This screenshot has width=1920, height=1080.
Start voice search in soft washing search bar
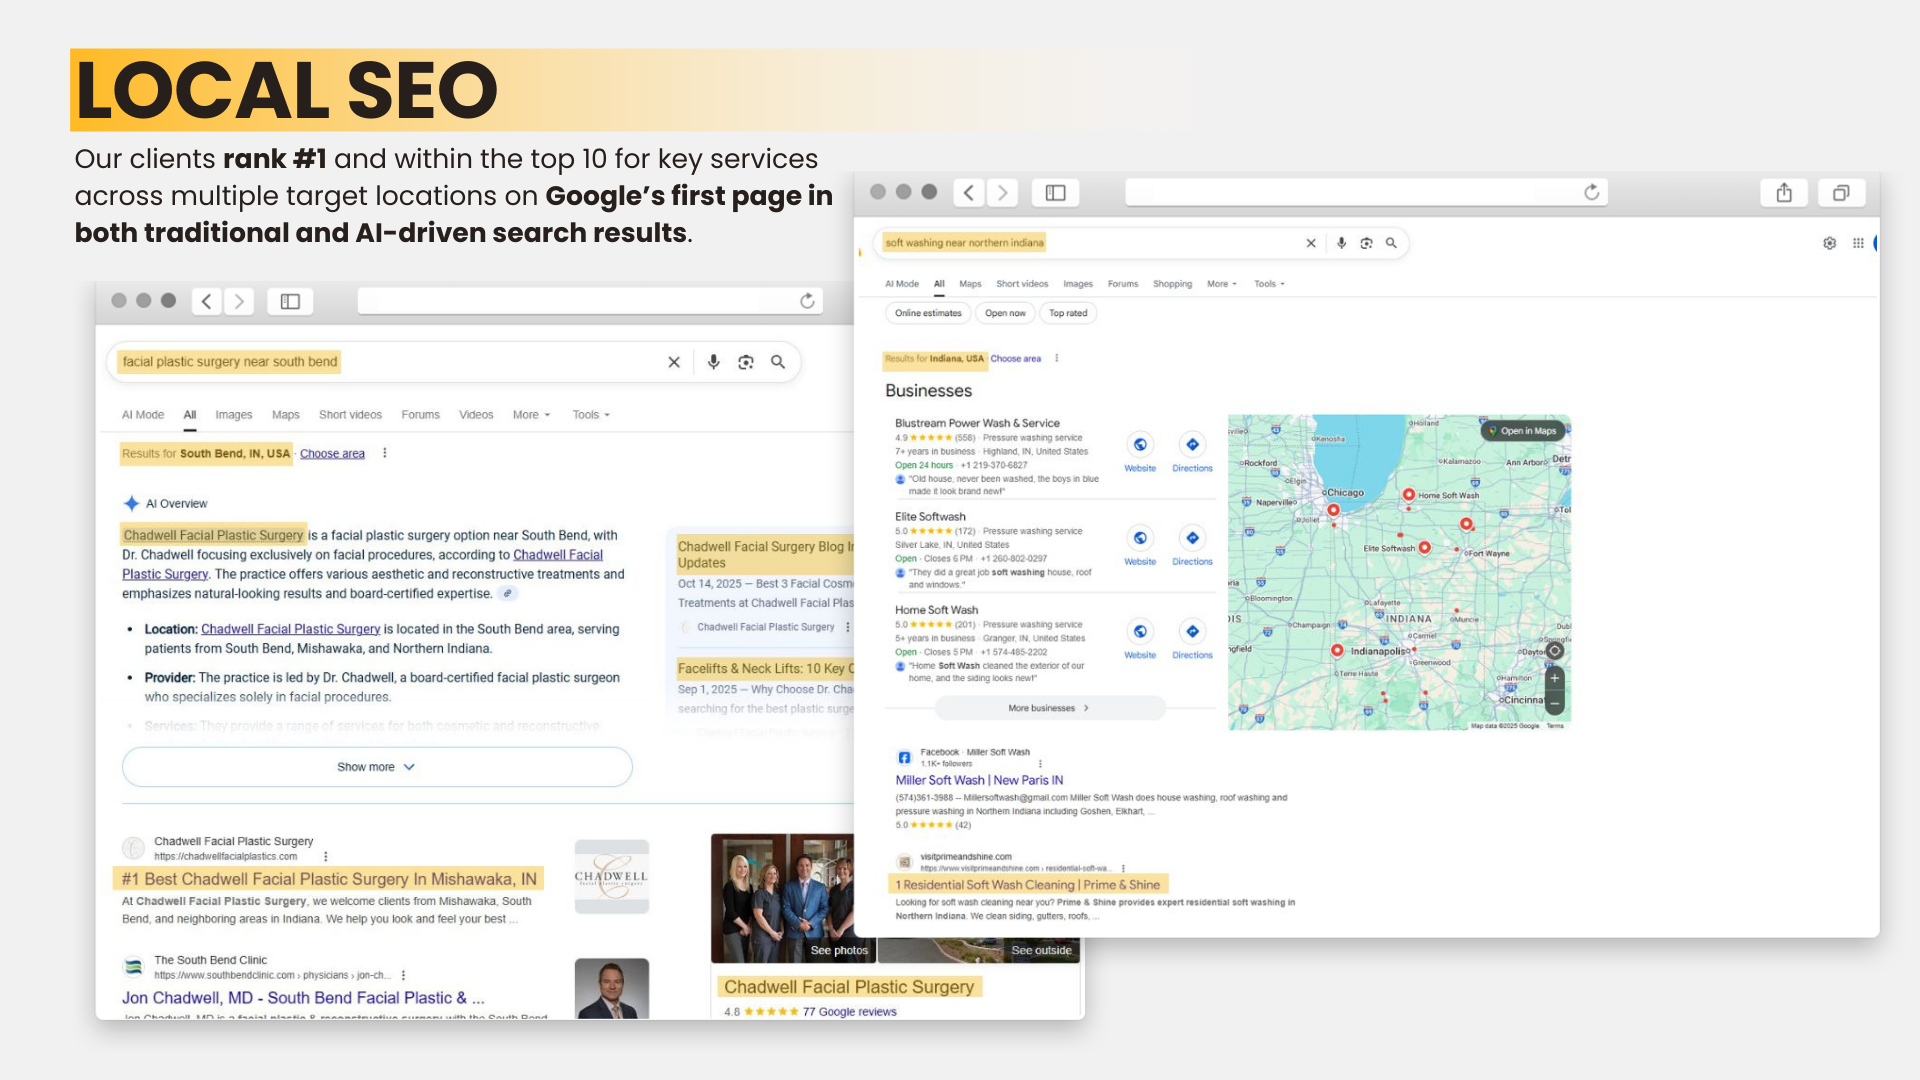pos(1341,243)
